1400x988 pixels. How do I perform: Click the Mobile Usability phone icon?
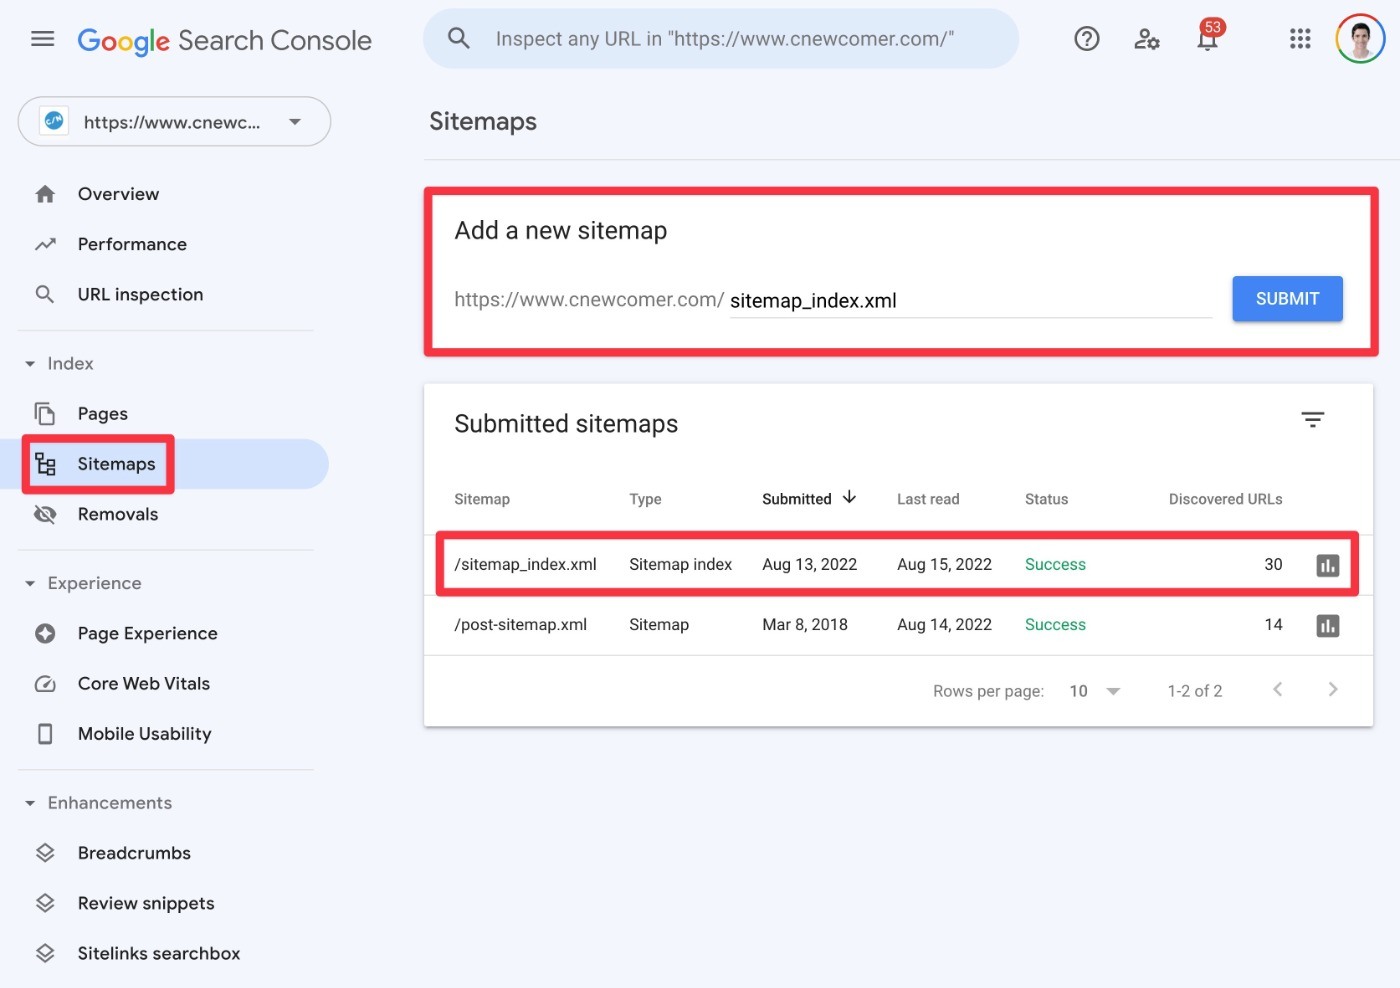click(x=45, y=734)
